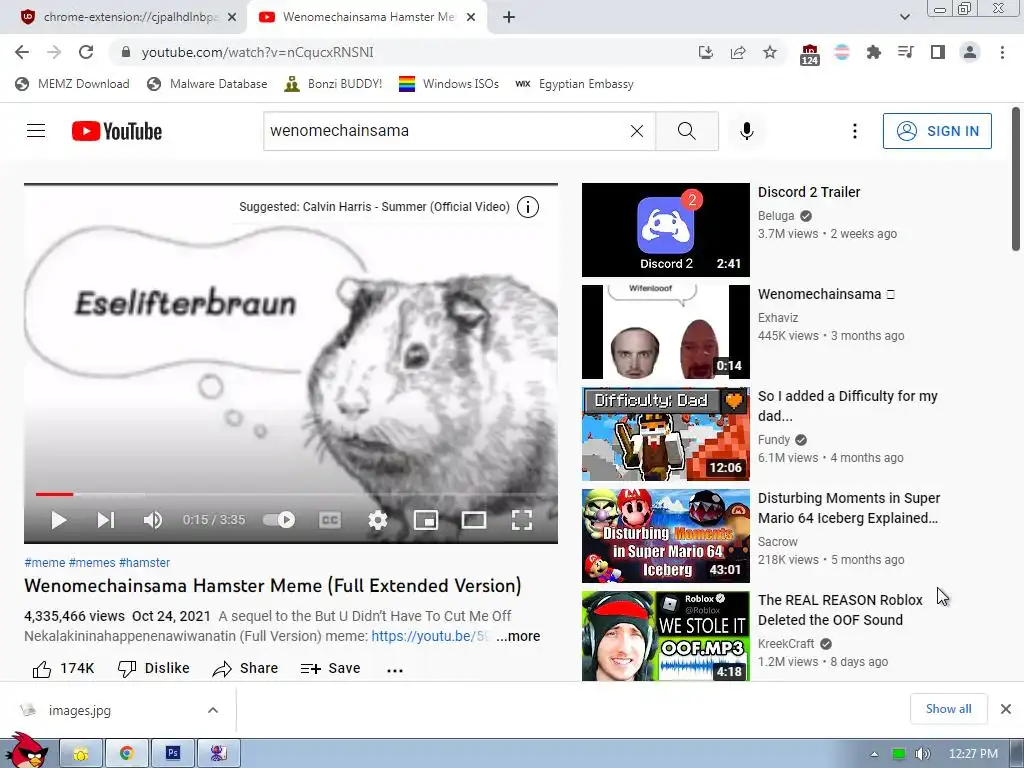
Task: Open the tab search dropdown arrow
Action: tap(904, 17)
